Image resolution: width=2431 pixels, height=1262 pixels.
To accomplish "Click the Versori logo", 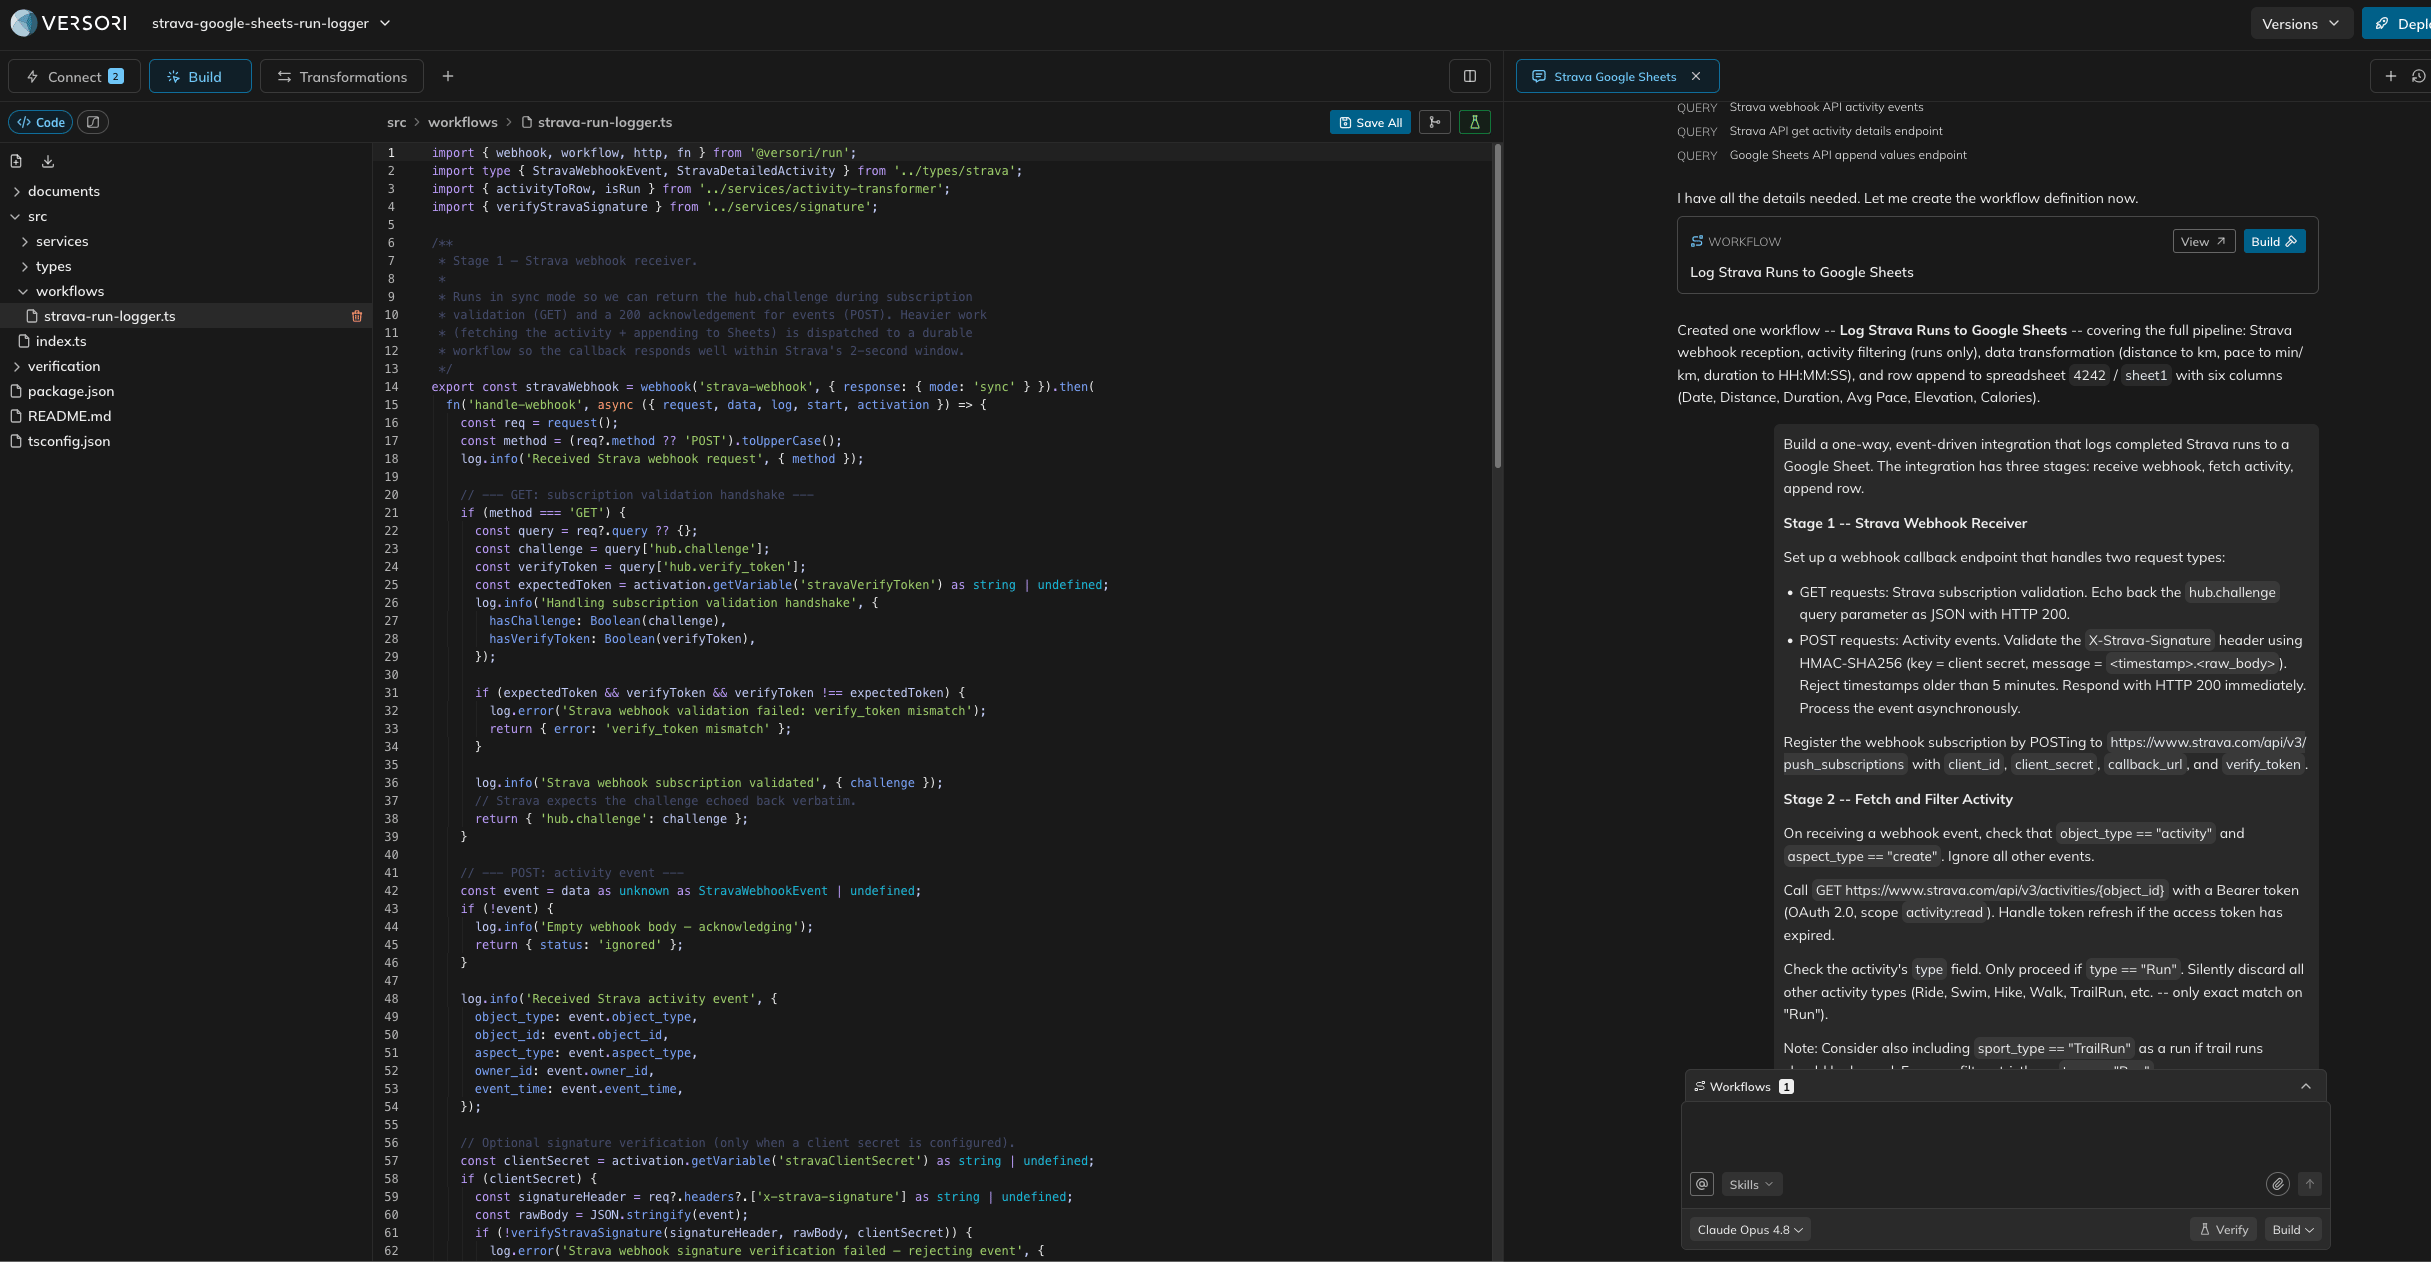I will [69, 23].
